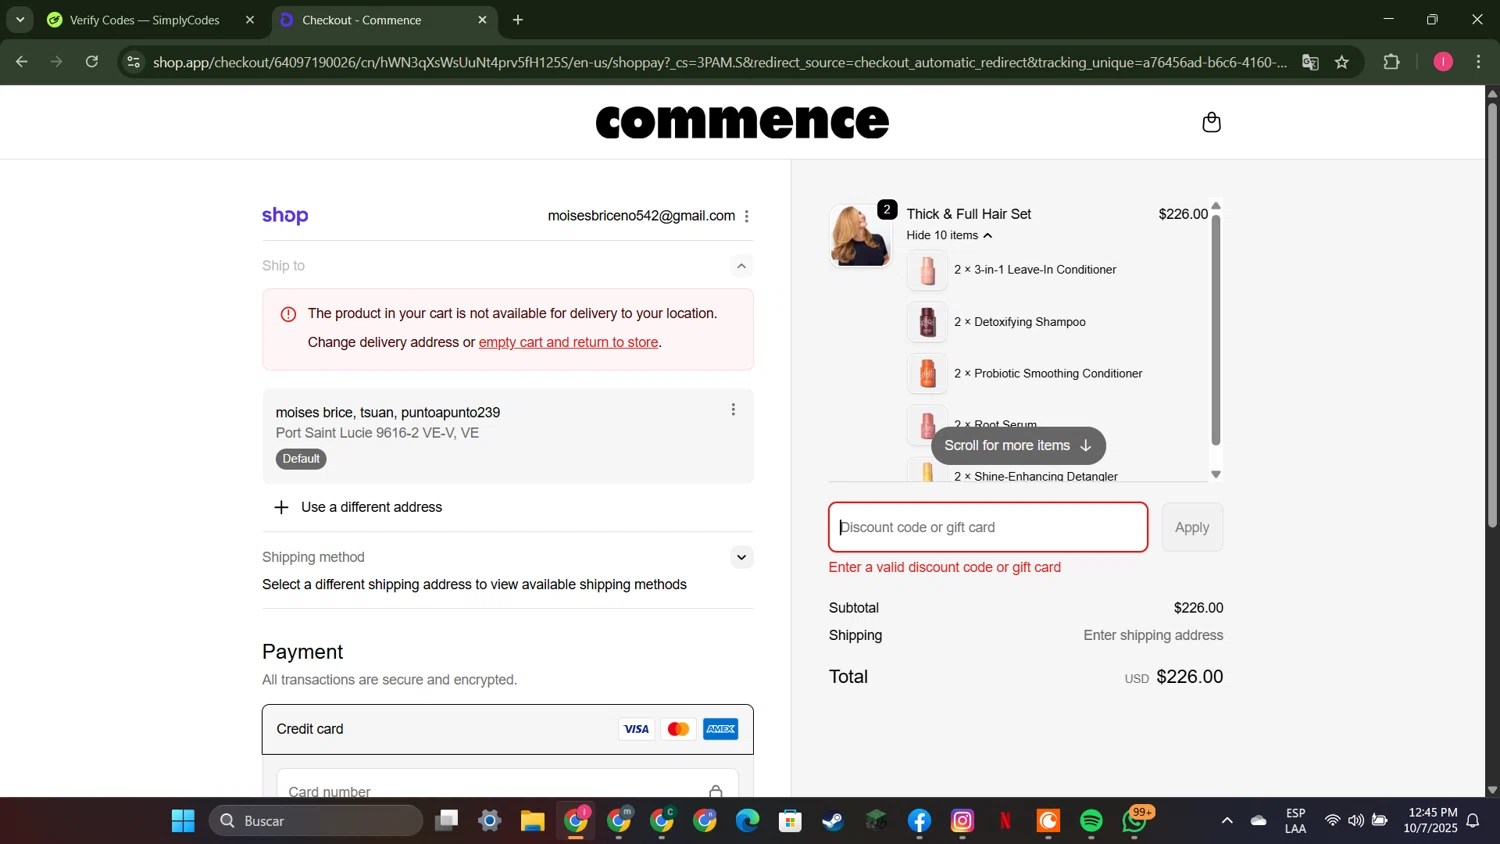Click the taskbar Buscar search box
1500x844 pixels.
[316, 821]
